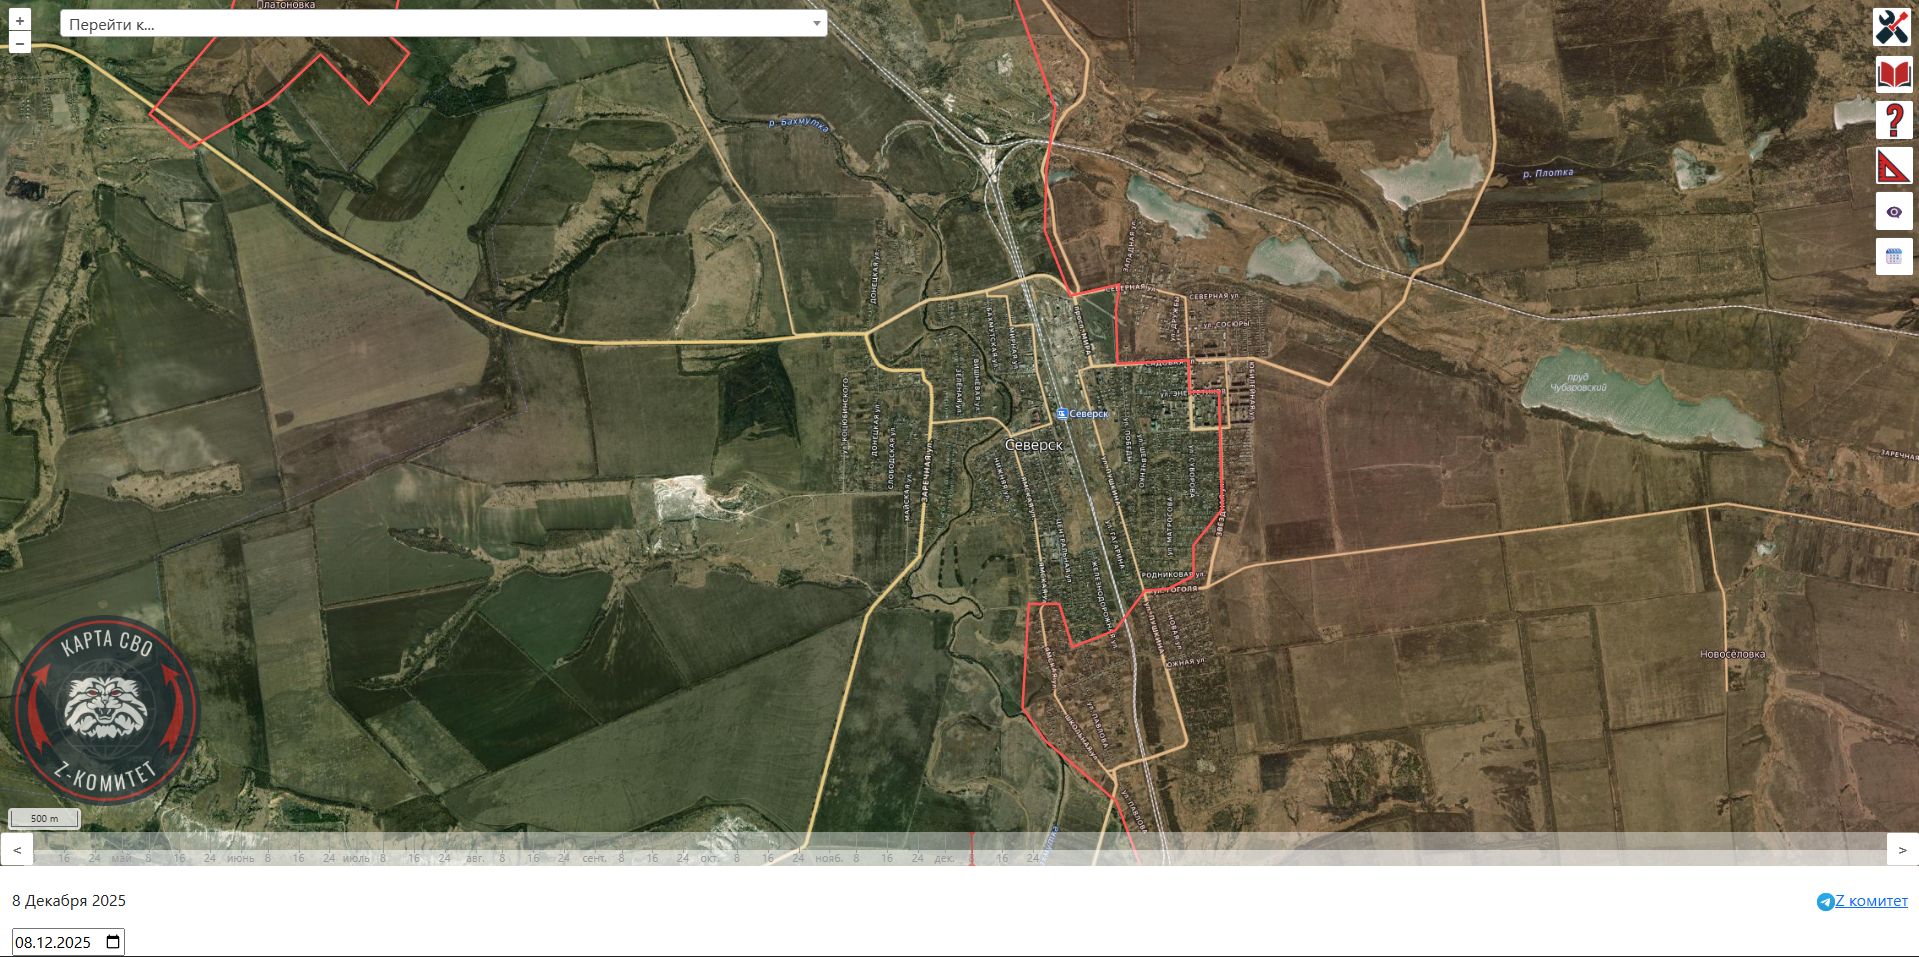Open help via the question mark icon

[1893, 120]
